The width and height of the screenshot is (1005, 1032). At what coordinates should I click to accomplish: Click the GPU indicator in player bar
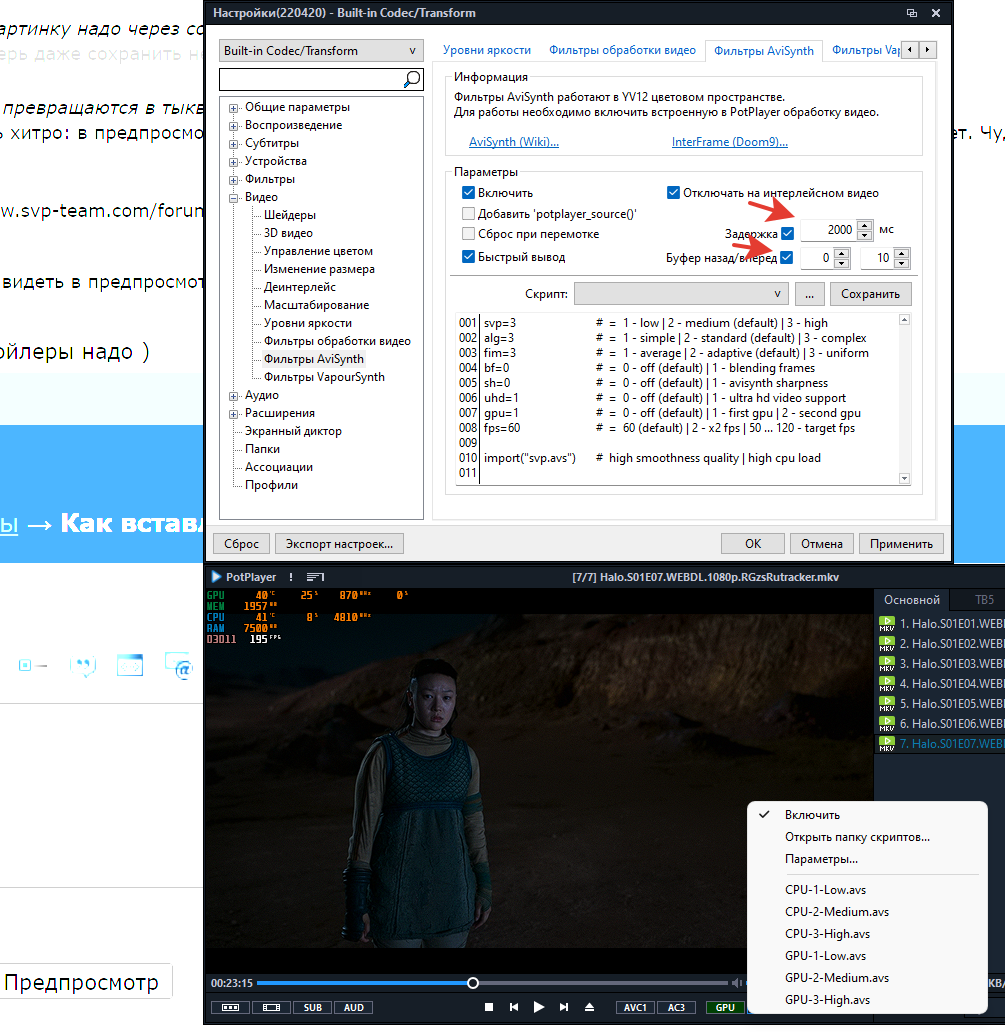tap(725, 1008)
